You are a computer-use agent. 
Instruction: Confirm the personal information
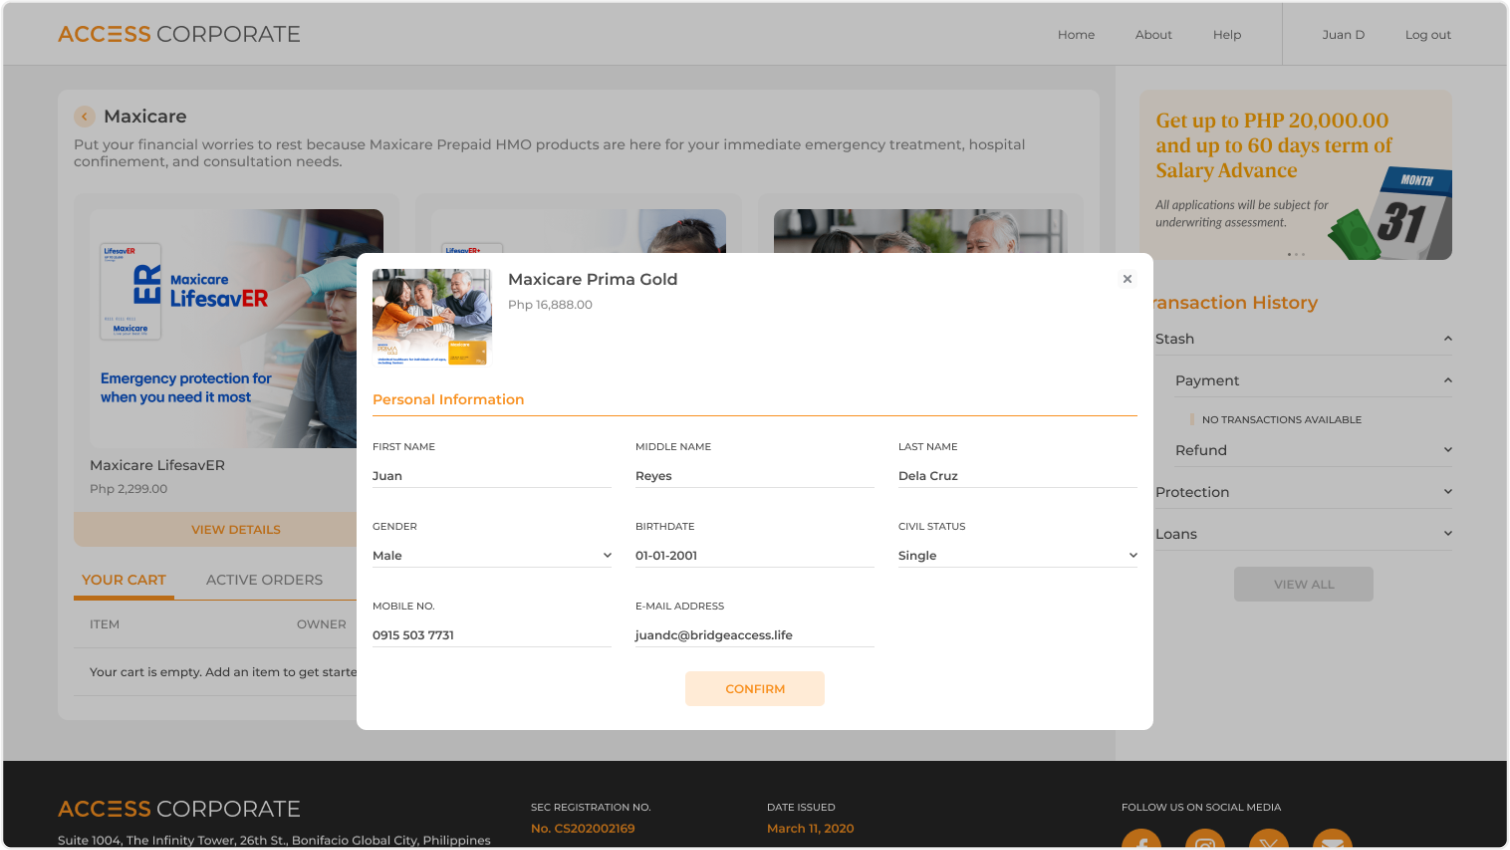click(x=755, y=689)
